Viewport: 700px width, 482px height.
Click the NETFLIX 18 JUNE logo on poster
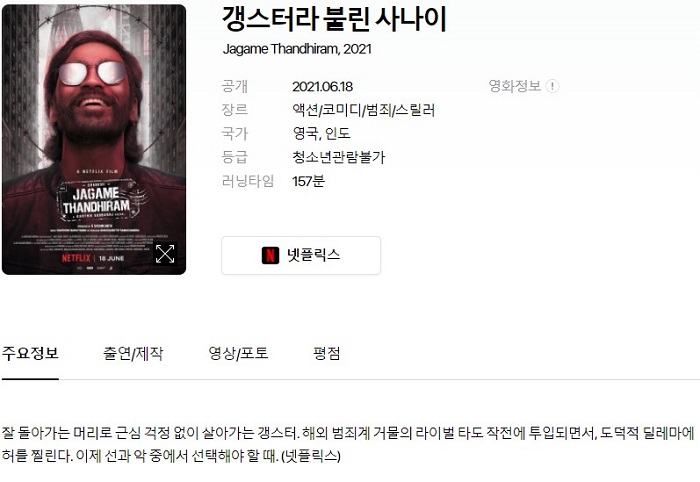93,258
